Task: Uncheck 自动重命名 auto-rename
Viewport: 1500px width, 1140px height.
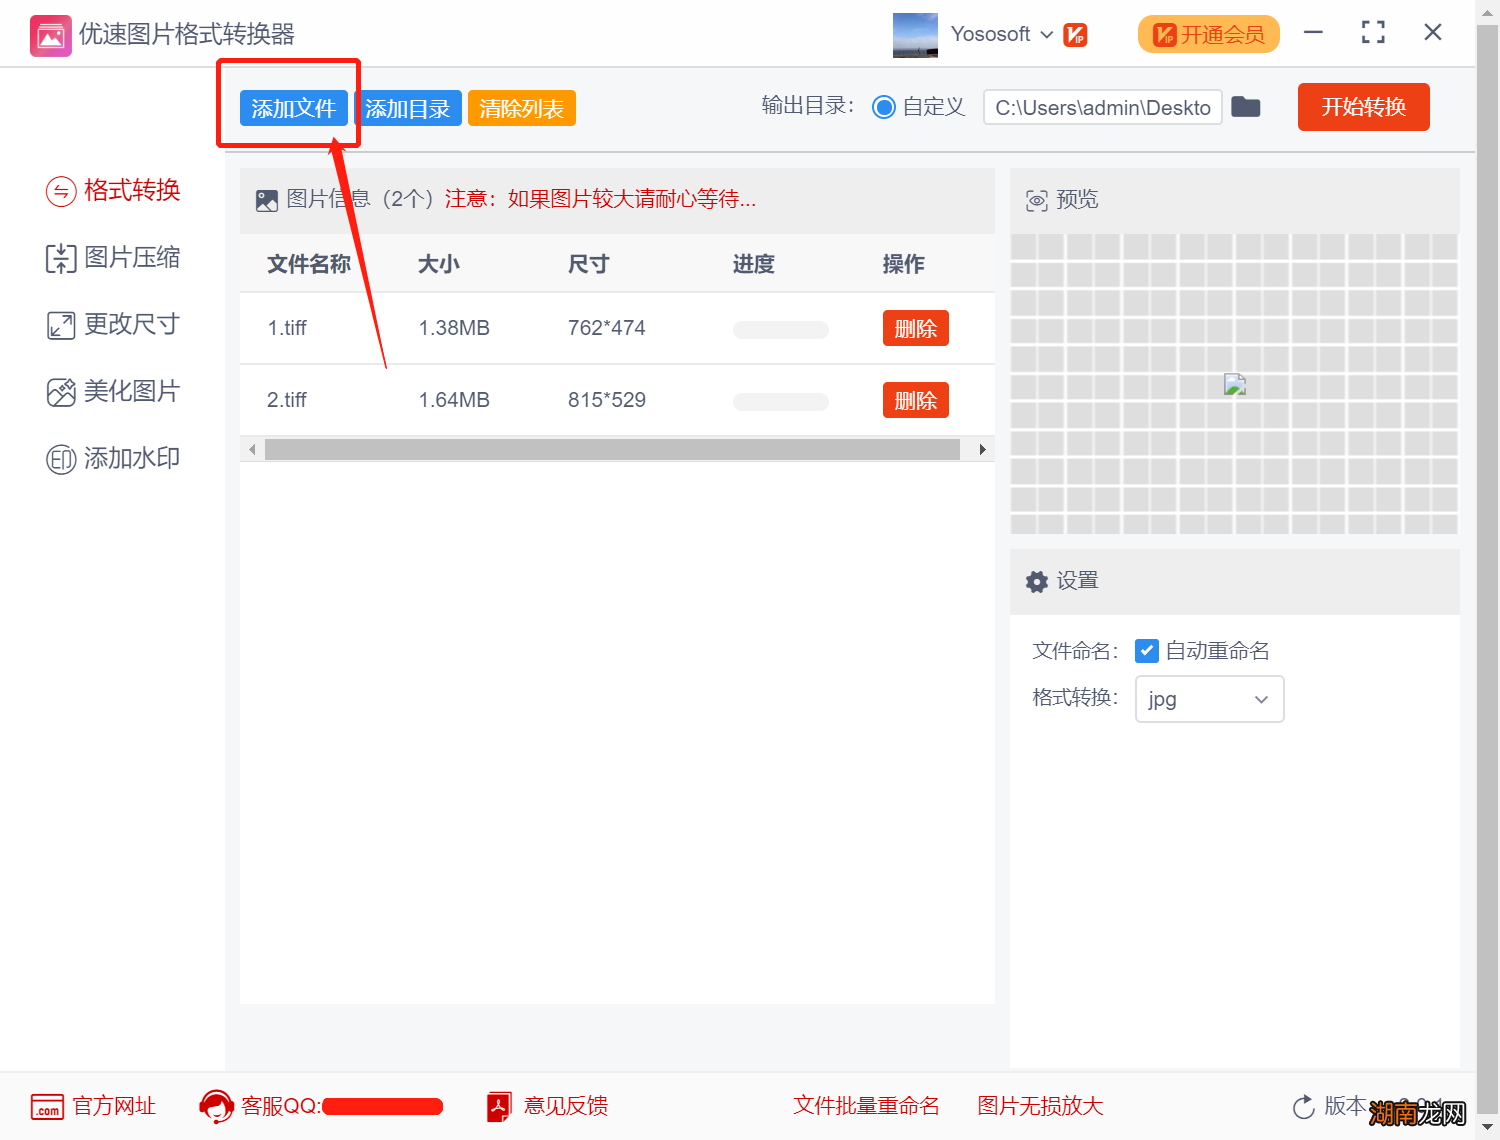Action: pos(1147,650)
